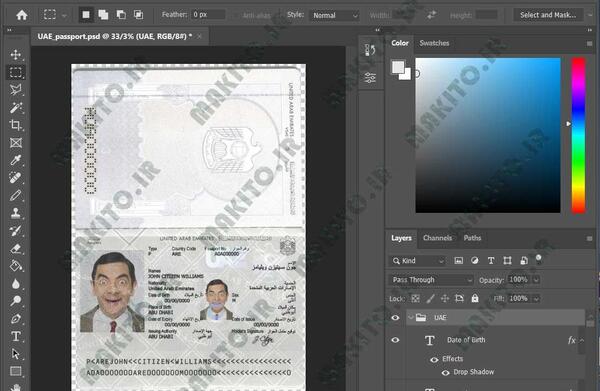The height and width of the screenshot is (391, 600).
Task: Open the Kind filter dropdown
Action: (418, 261)
